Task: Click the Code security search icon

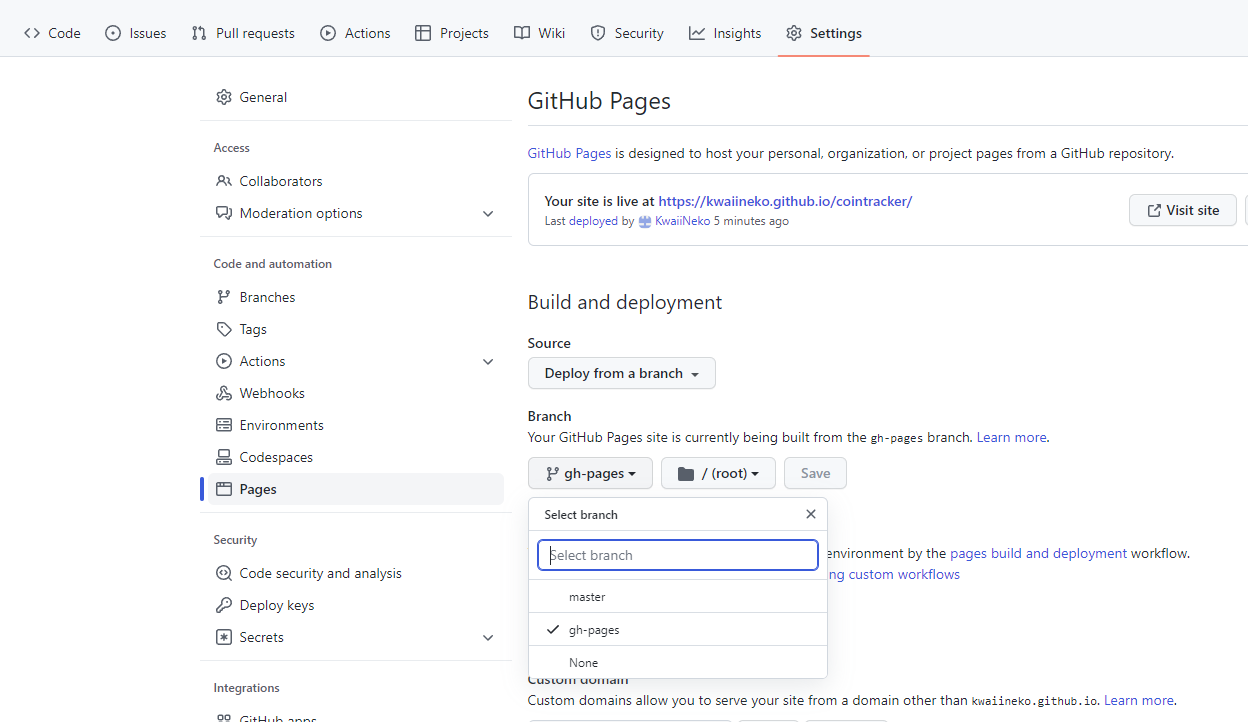Action: click(224, 573)
